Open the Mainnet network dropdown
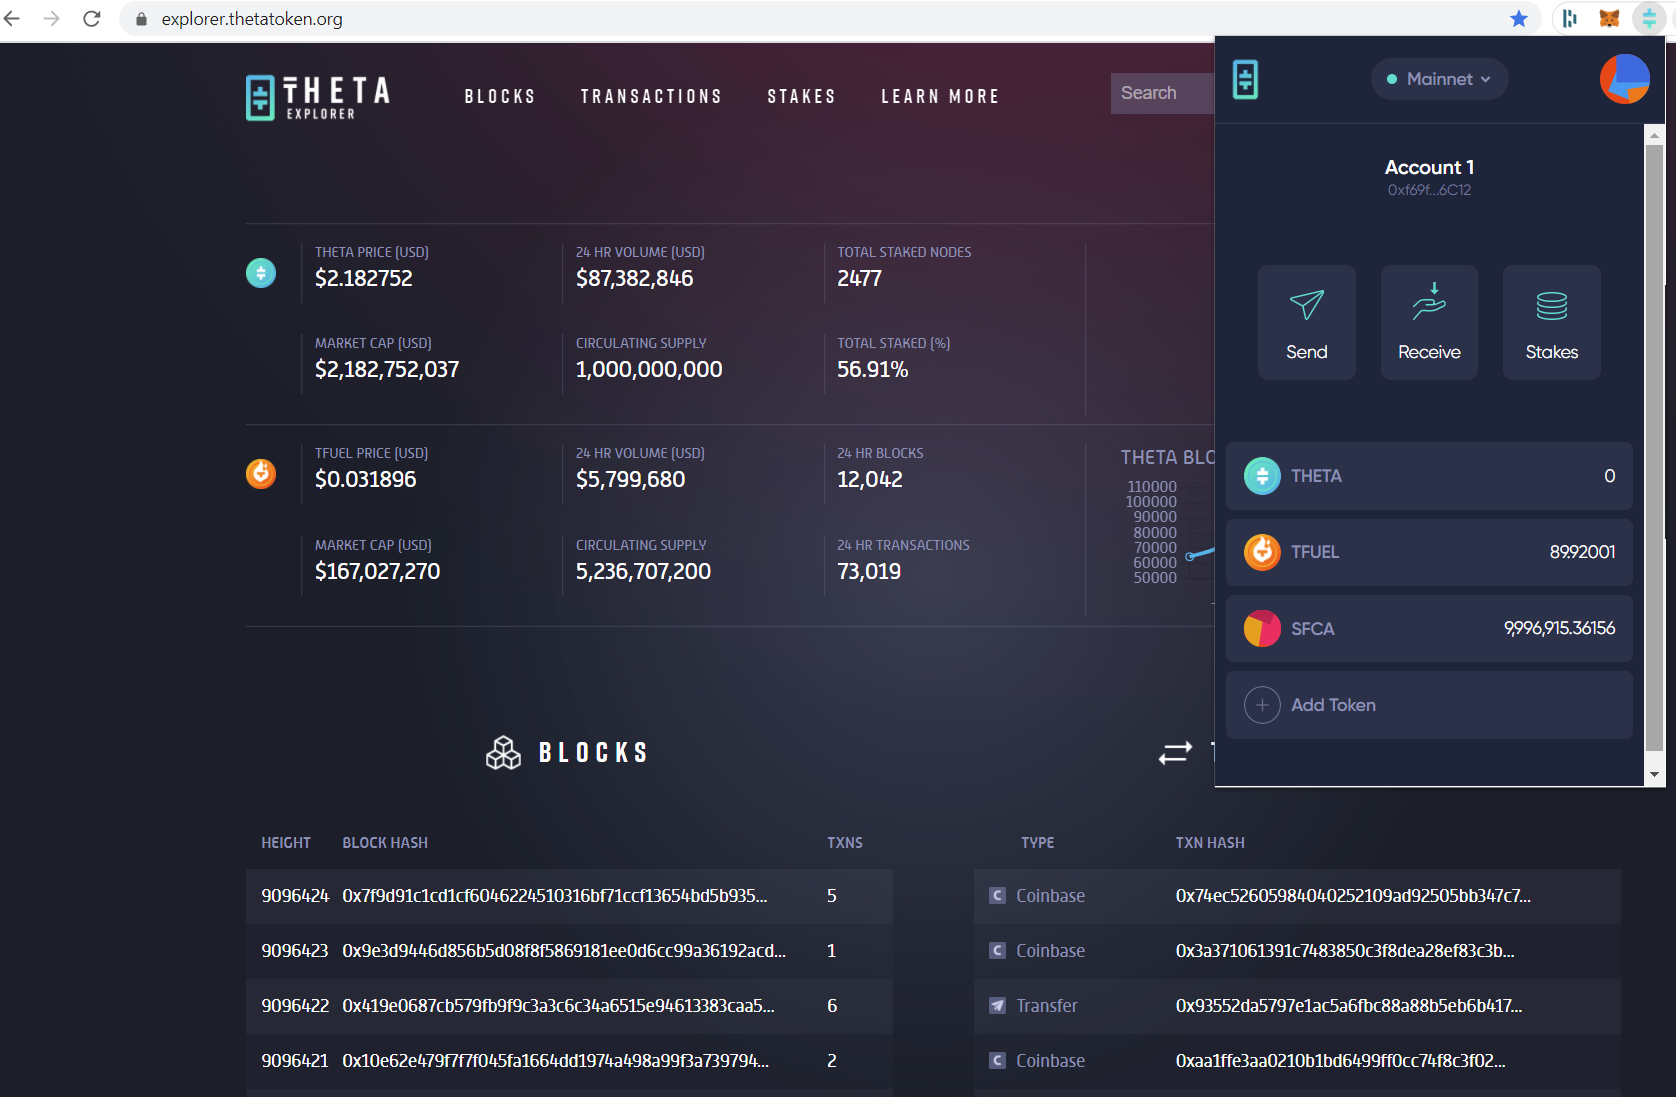Image resolution: width=1676 pixels, height=1097 pixels. (1439, 79)
